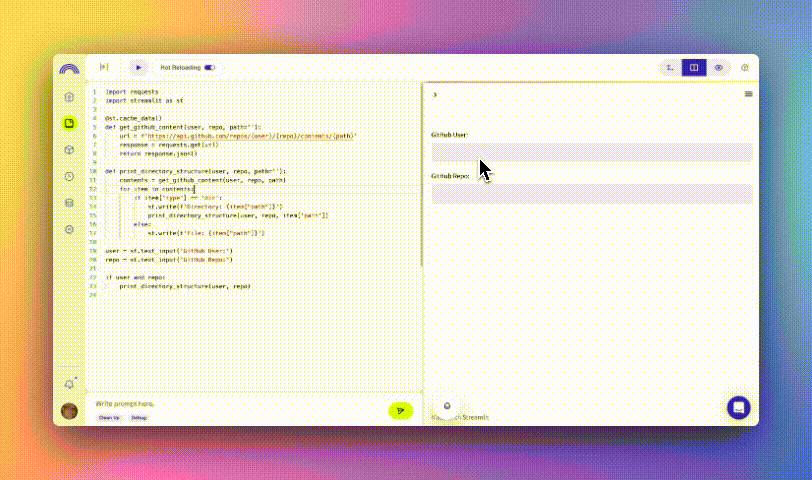
Task: Click the bottom circular sidebar icon below database
Action: coord(69,229)
